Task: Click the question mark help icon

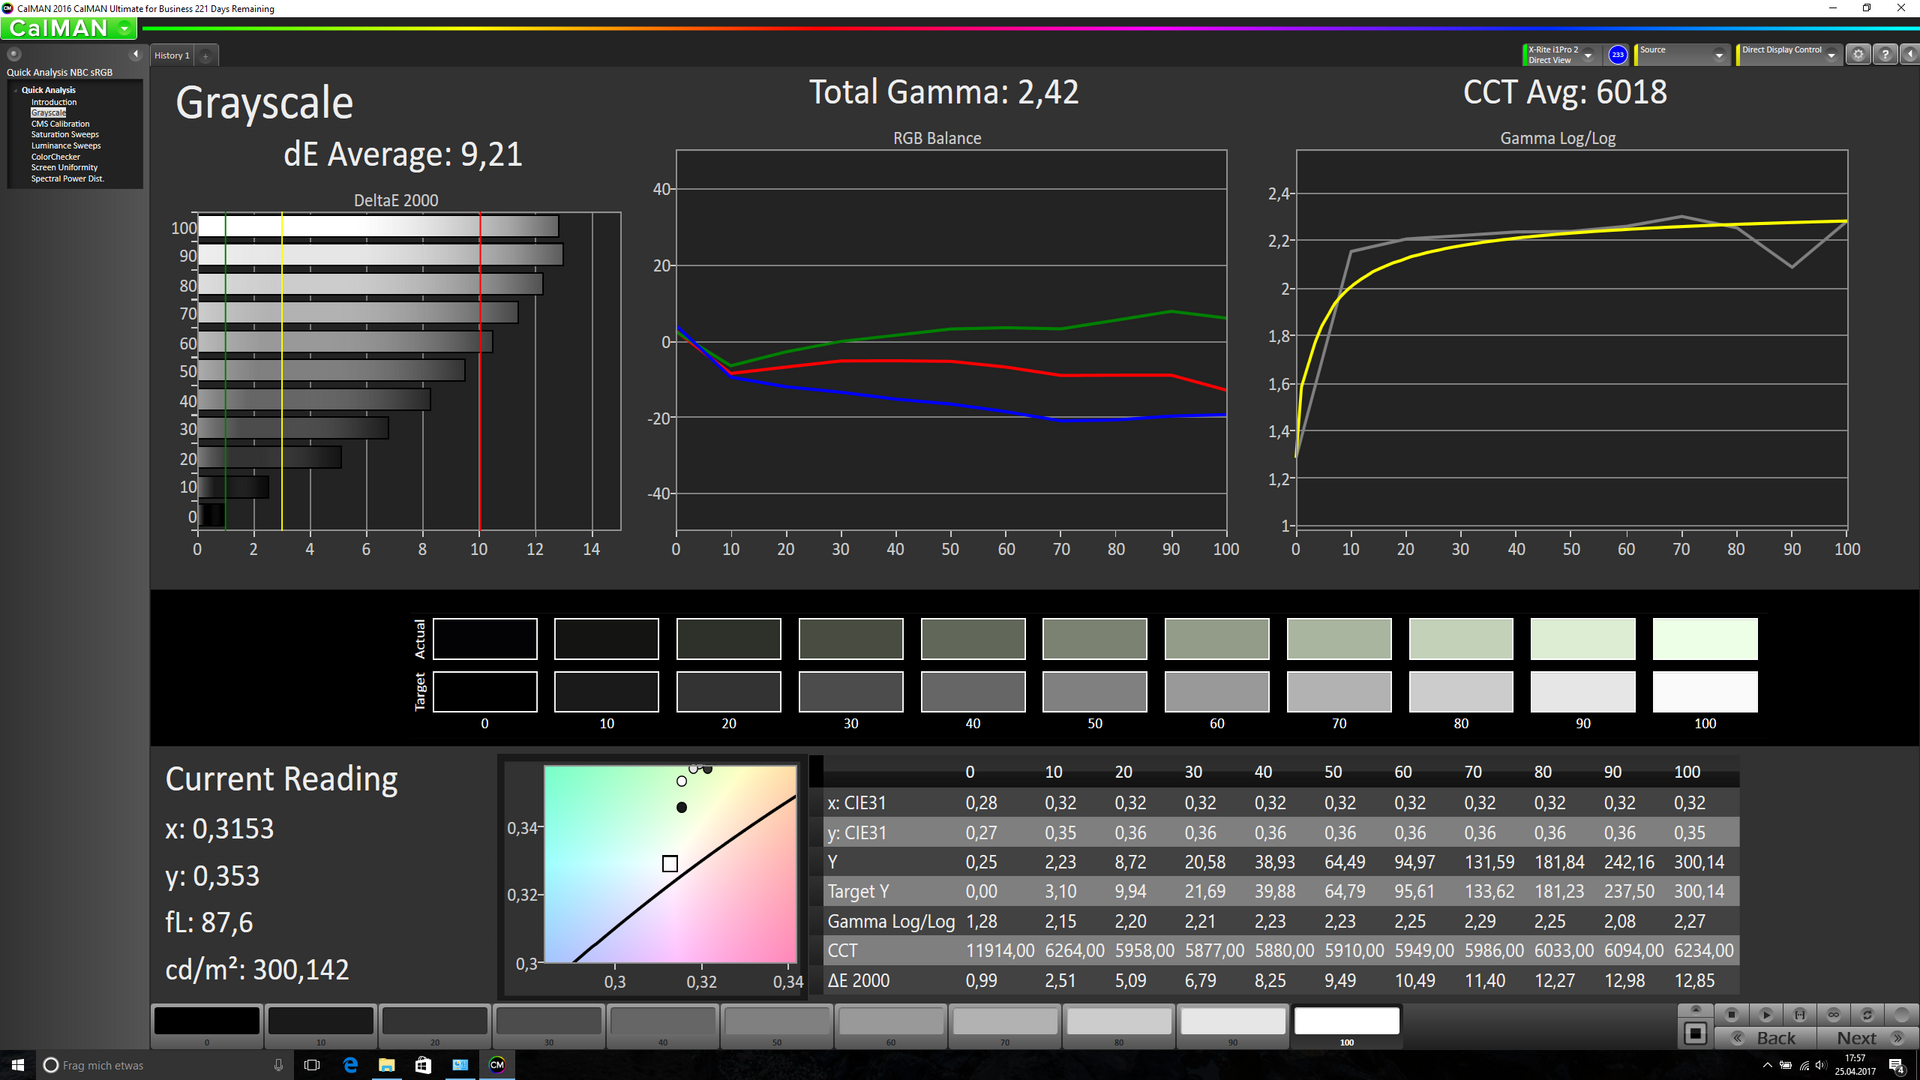Action: tap(1885, 55)
